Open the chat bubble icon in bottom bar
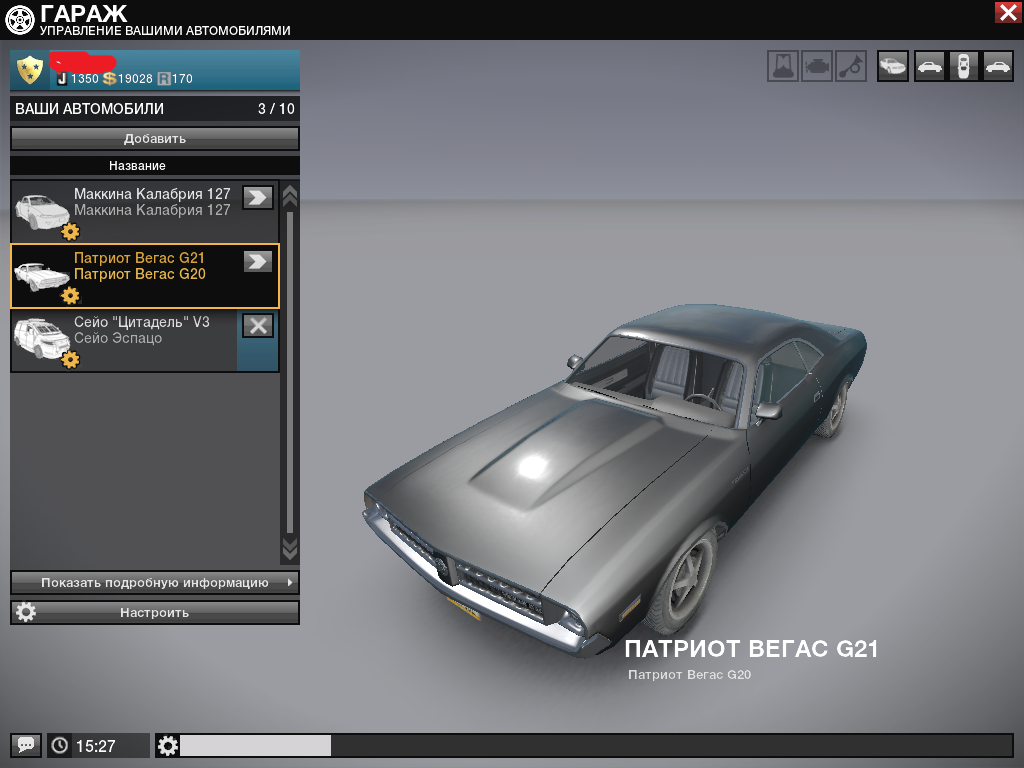Viewport: 1024px width, 768px height. tap(26, 745)
